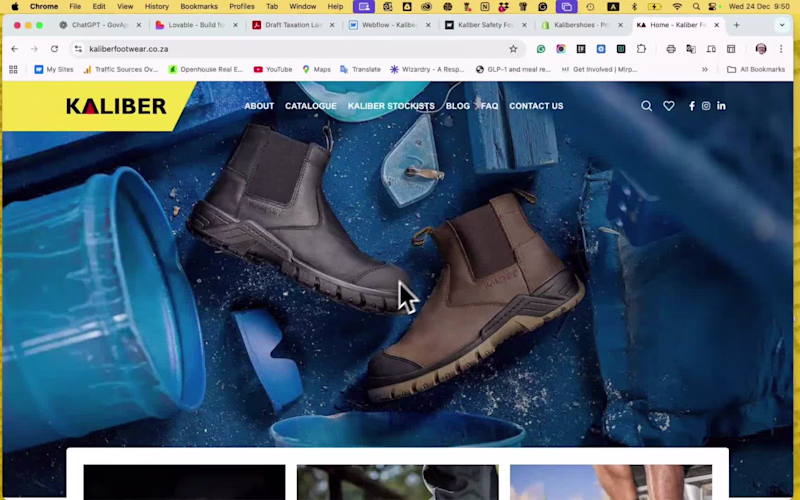Click the Grammarly extension icon

click(x=541, y=48)
